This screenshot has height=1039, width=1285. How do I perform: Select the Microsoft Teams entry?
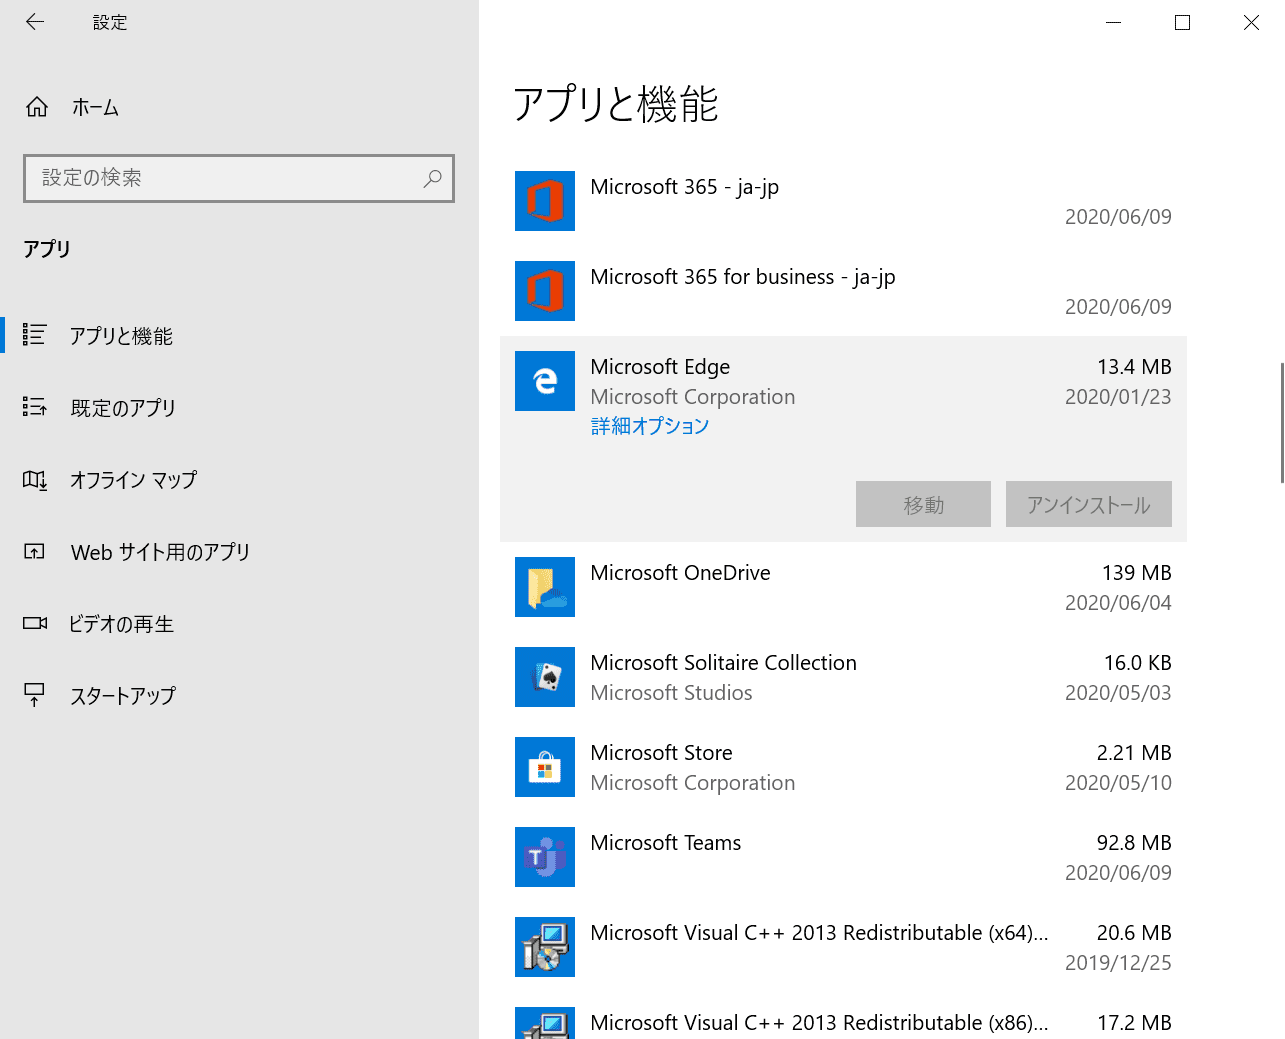tap(843, 857)
